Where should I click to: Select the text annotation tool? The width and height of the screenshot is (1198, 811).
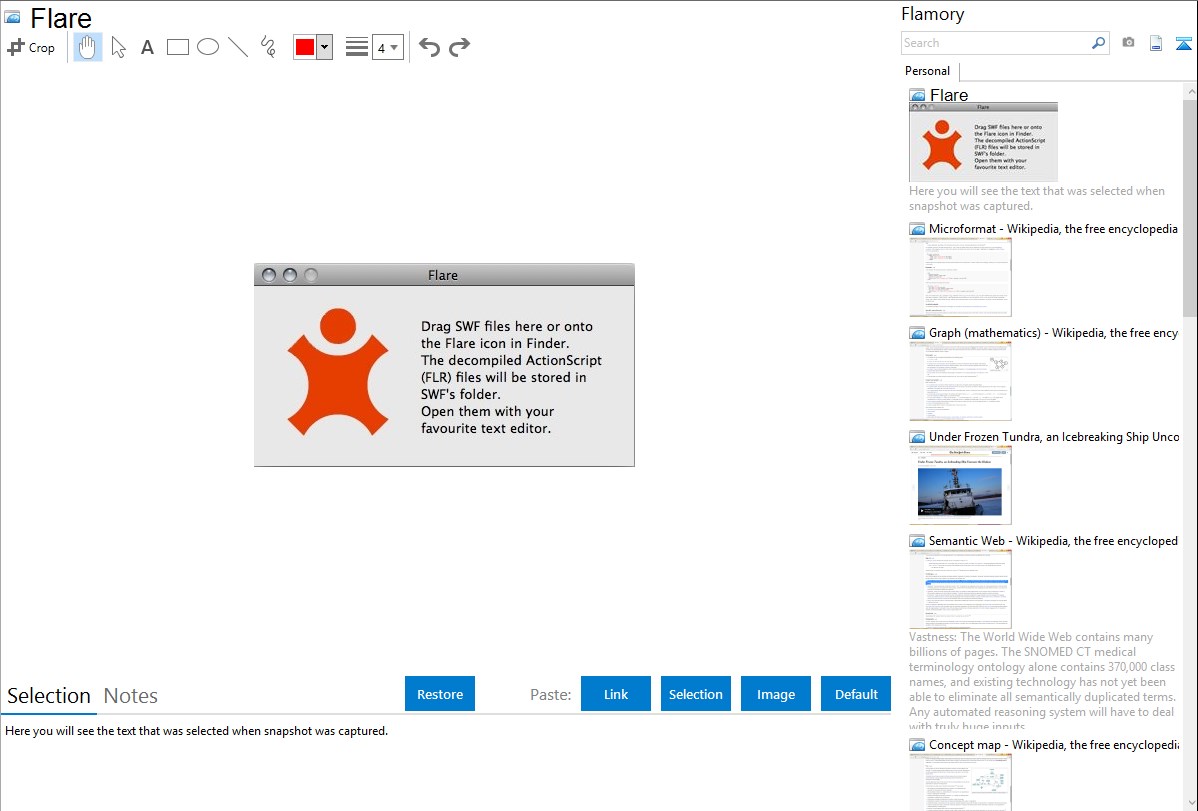point(147,47)
